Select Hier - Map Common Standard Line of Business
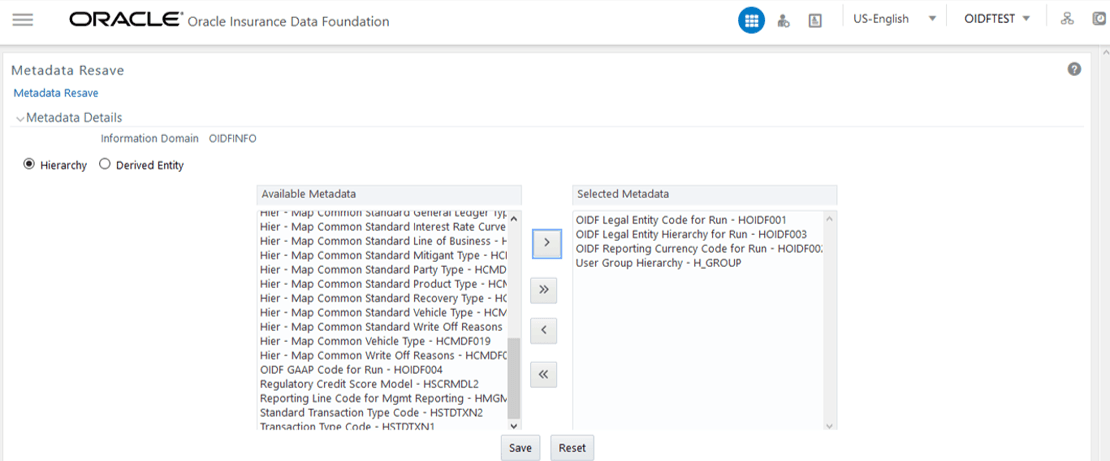 [383, 241]
